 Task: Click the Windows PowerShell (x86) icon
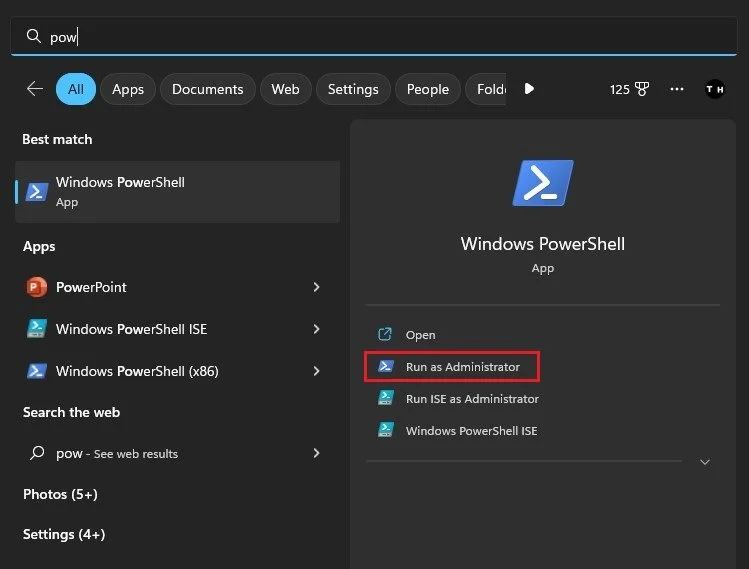click(x=37, y=371)
